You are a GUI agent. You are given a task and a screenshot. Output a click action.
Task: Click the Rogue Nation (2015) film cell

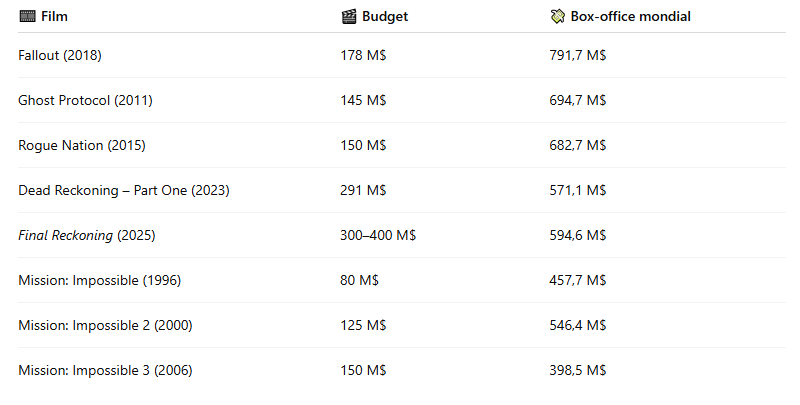(82, 145)
